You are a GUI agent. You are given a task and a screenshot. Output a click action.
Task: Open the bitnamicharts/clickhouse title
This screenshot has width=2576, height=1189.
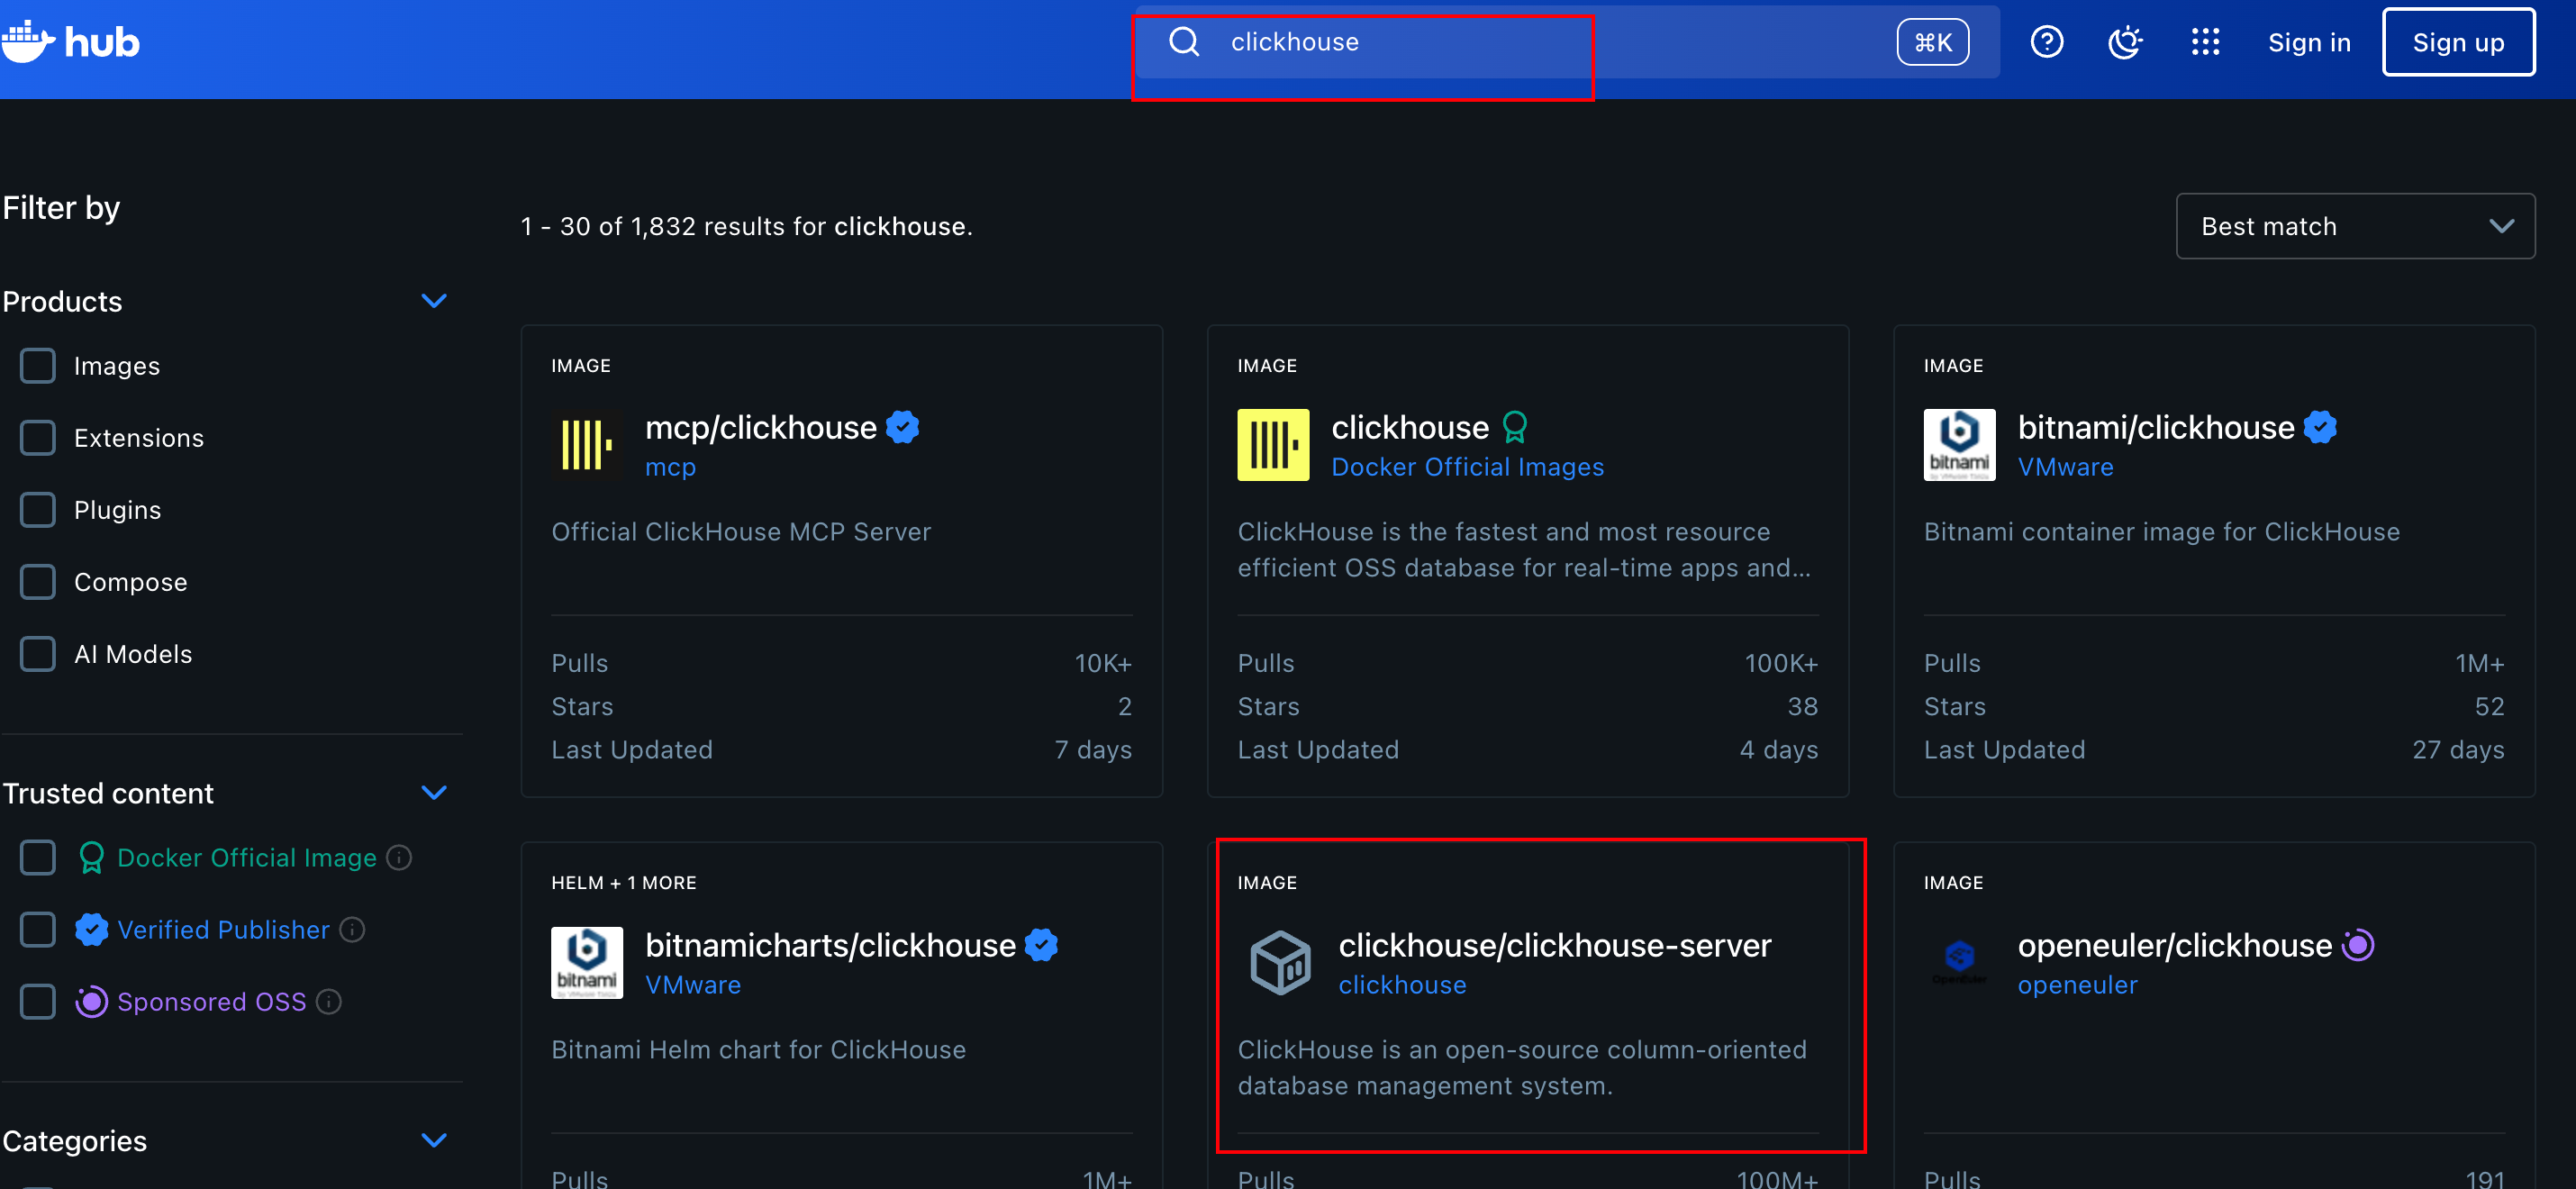(x=830, y=945)
